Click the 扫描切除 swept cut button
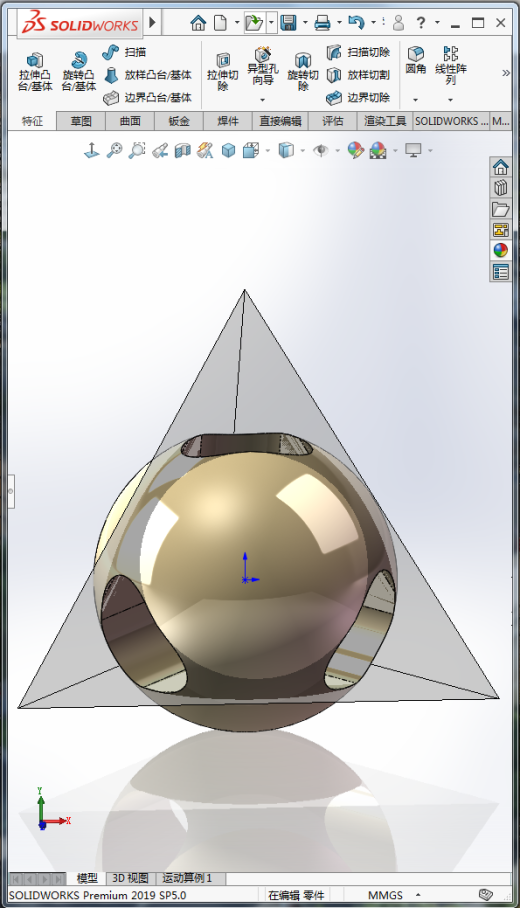The width and height of the screenshot is (520, 908). tap(358, 52)
